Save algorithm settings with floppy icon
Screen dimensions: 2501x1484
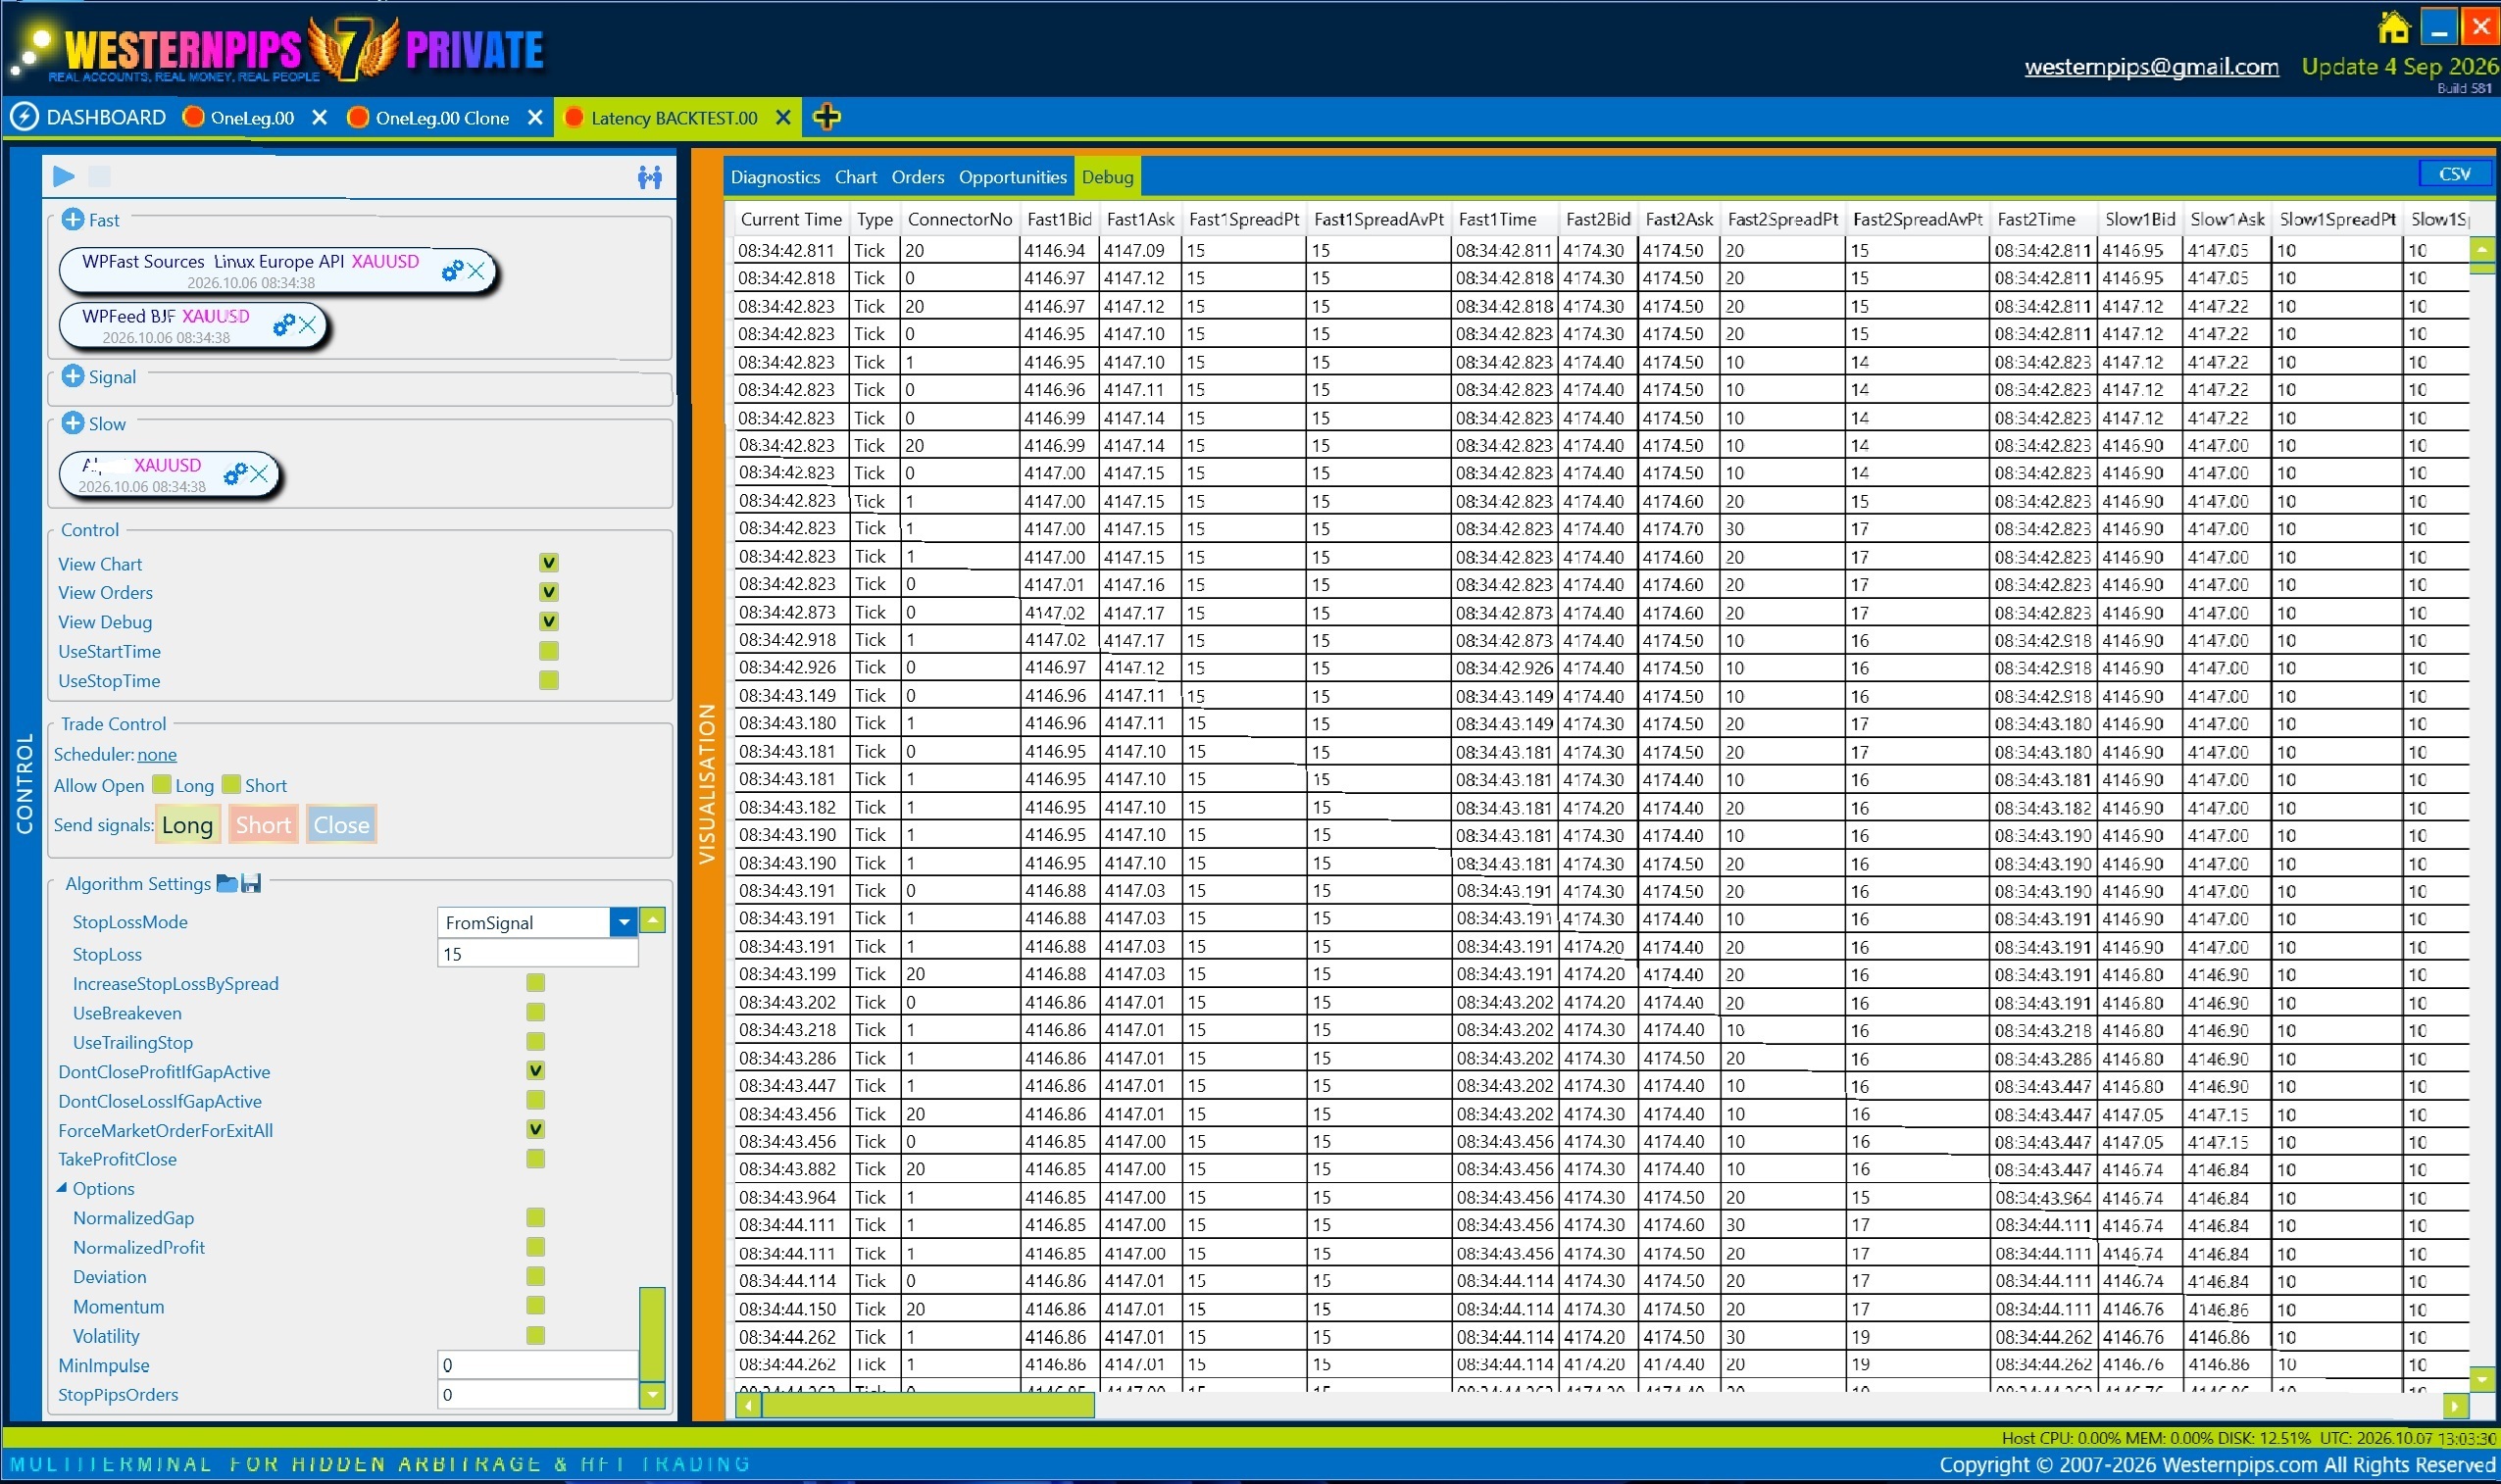pos(251,883)
